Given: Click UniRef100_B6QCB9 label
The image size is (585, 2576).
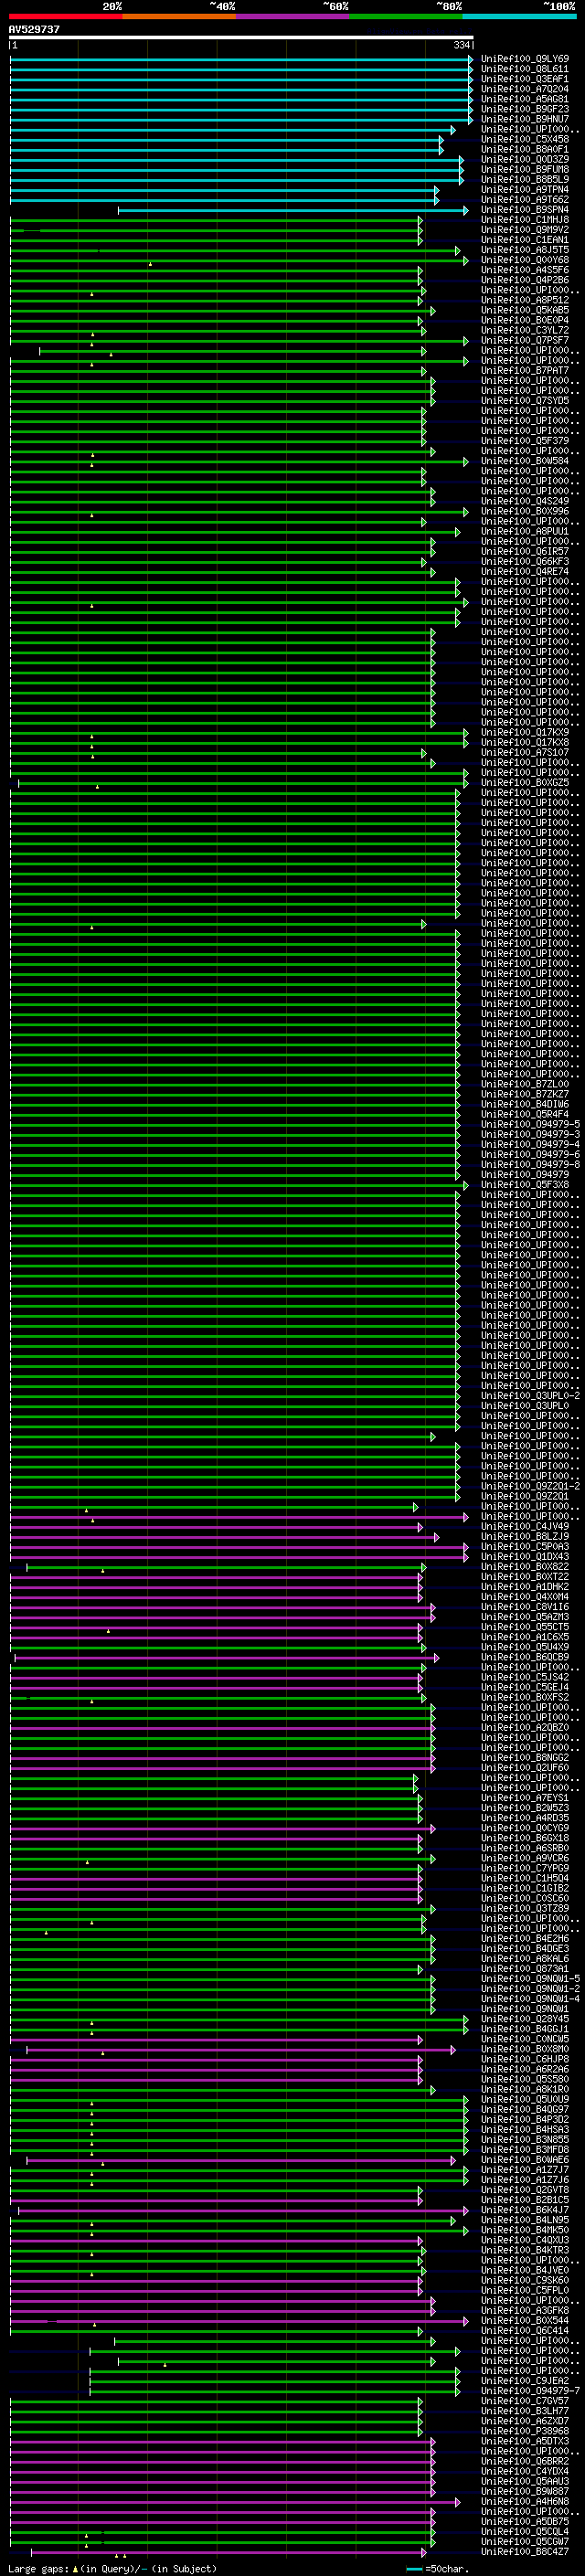Looking at the screenshot, I should click(525, 1657).
